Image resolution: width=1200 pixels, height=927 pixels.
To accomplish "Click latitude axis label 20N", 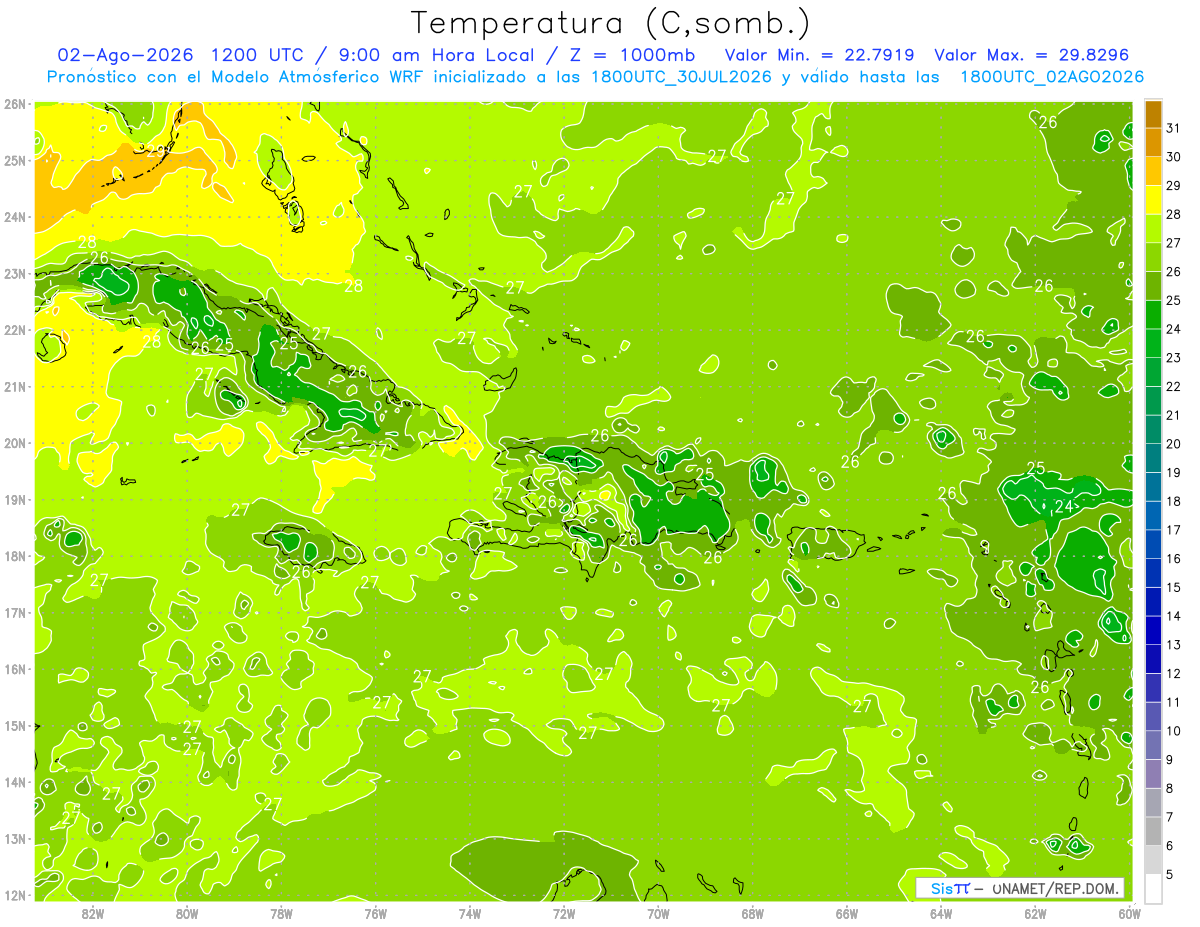I will coord(15,443).
